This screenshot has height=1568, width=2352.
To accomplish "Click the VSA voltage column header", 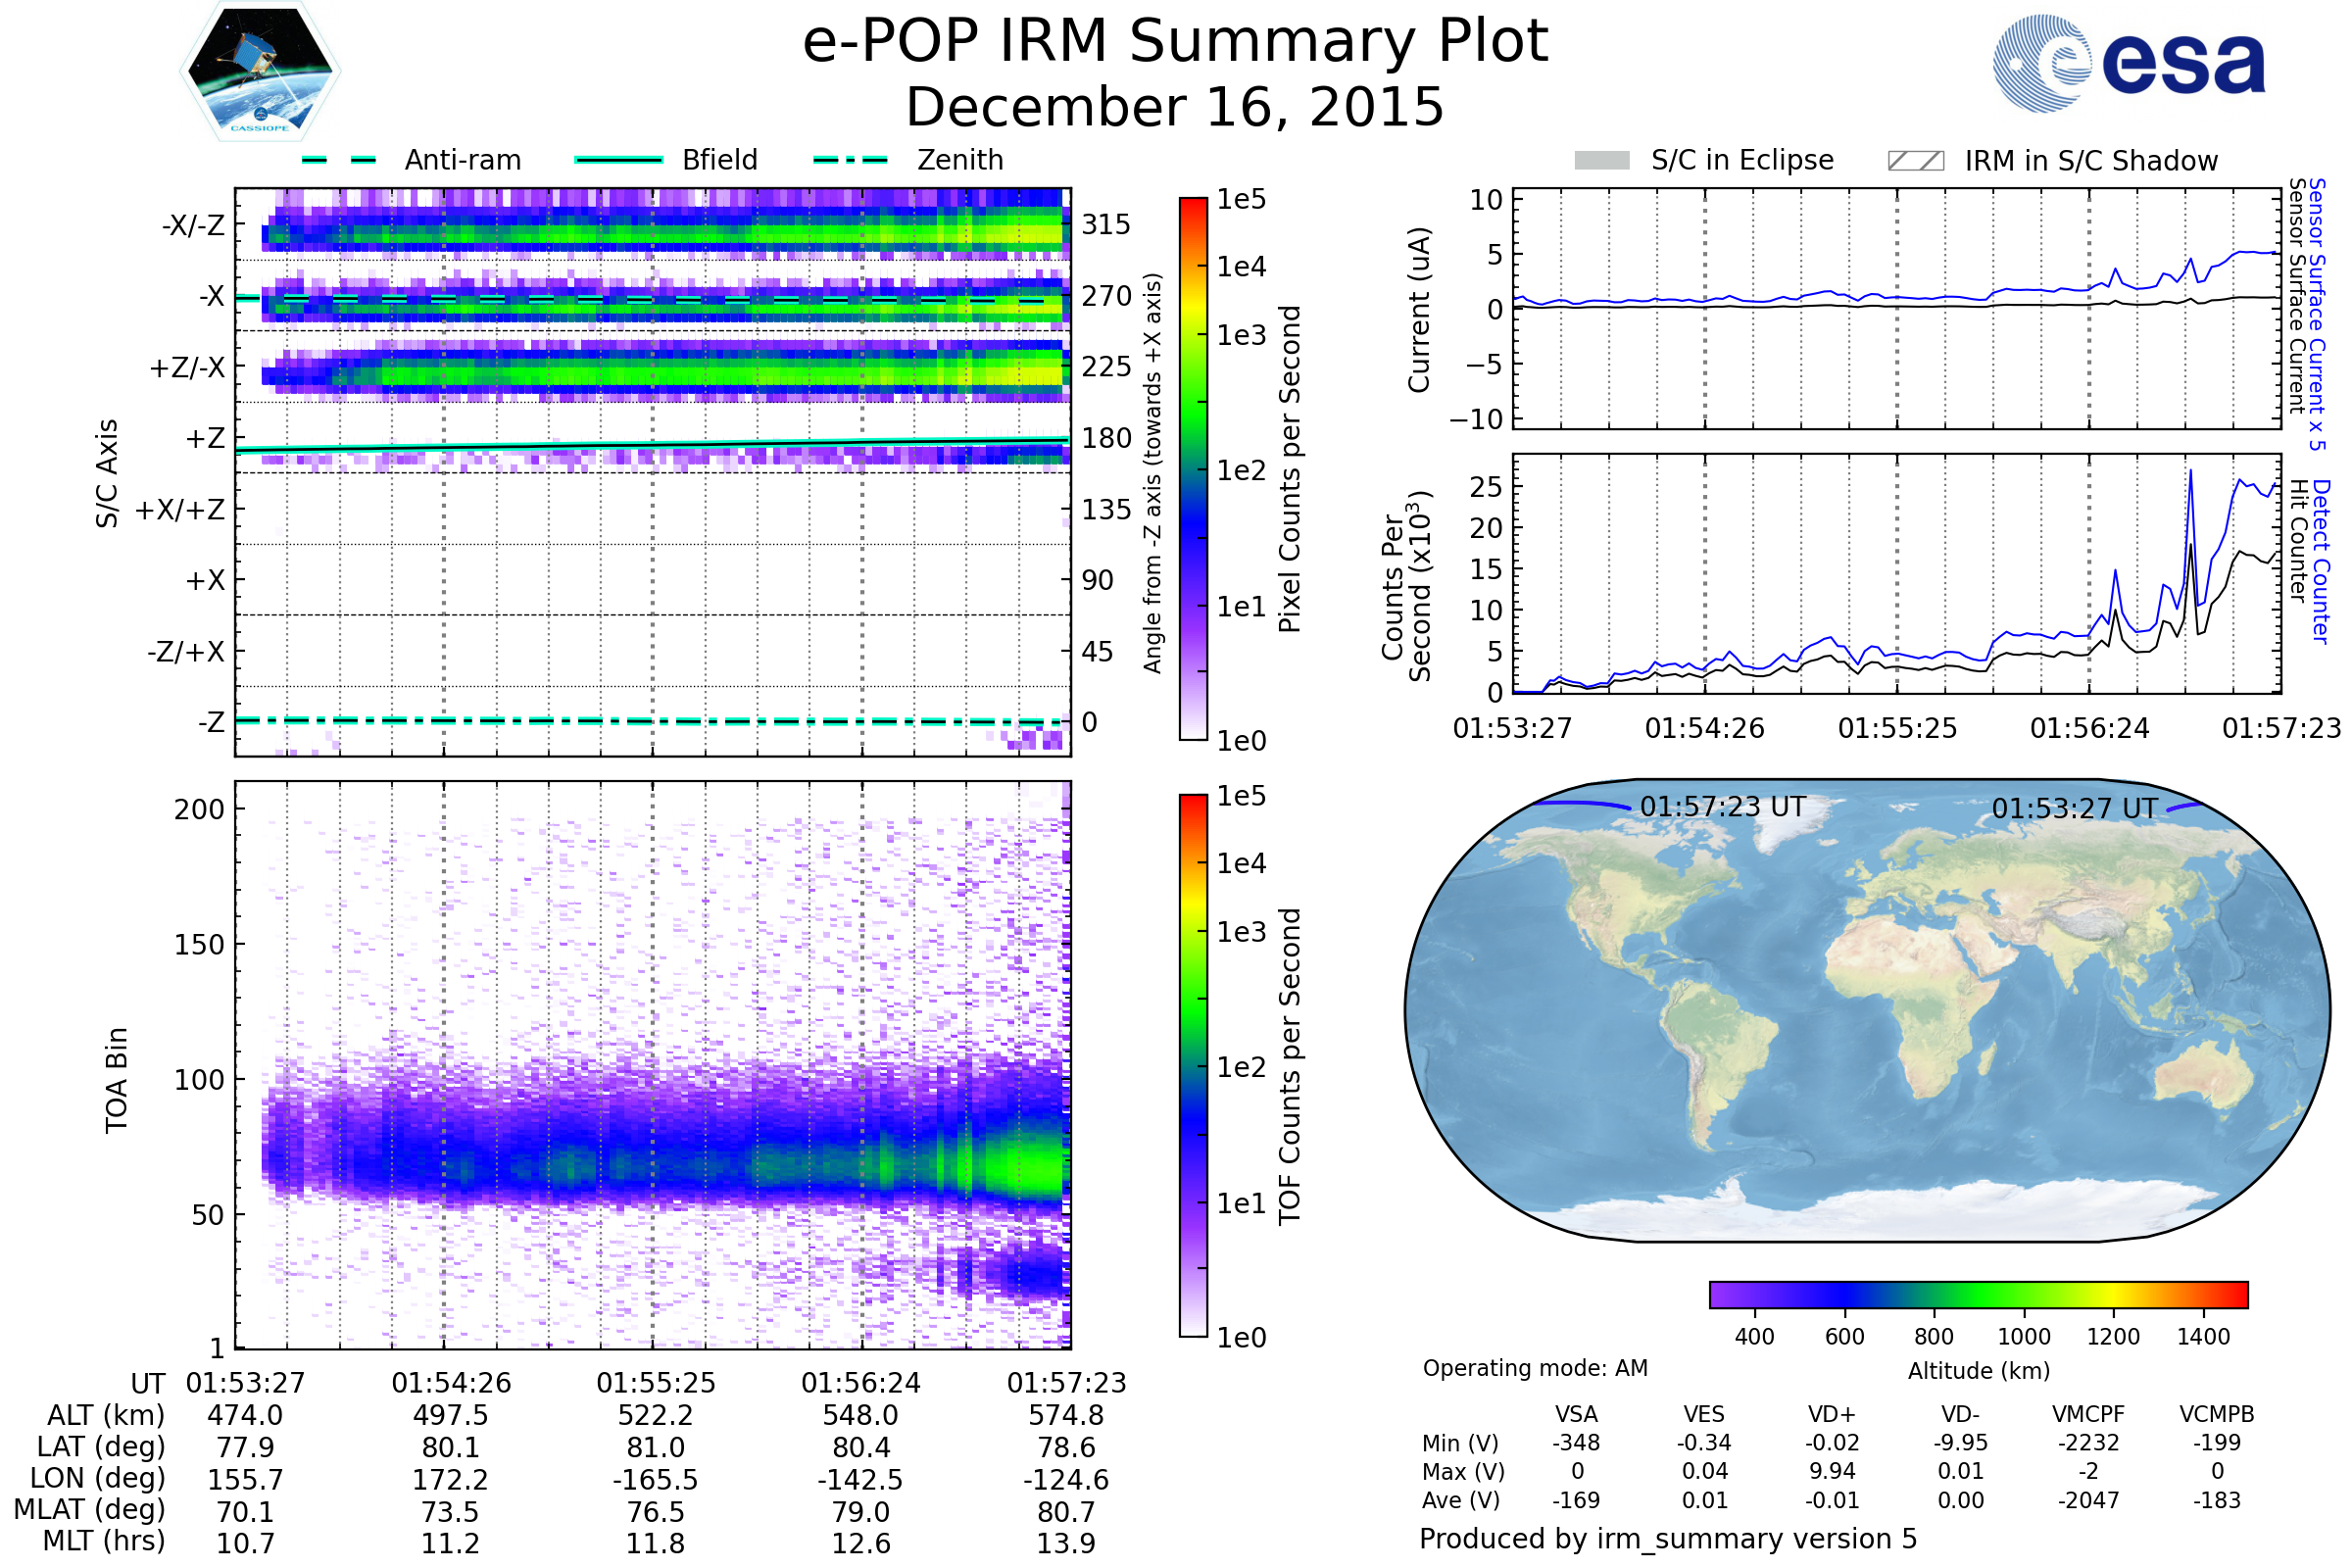I will click(x=1576, y=1414).
